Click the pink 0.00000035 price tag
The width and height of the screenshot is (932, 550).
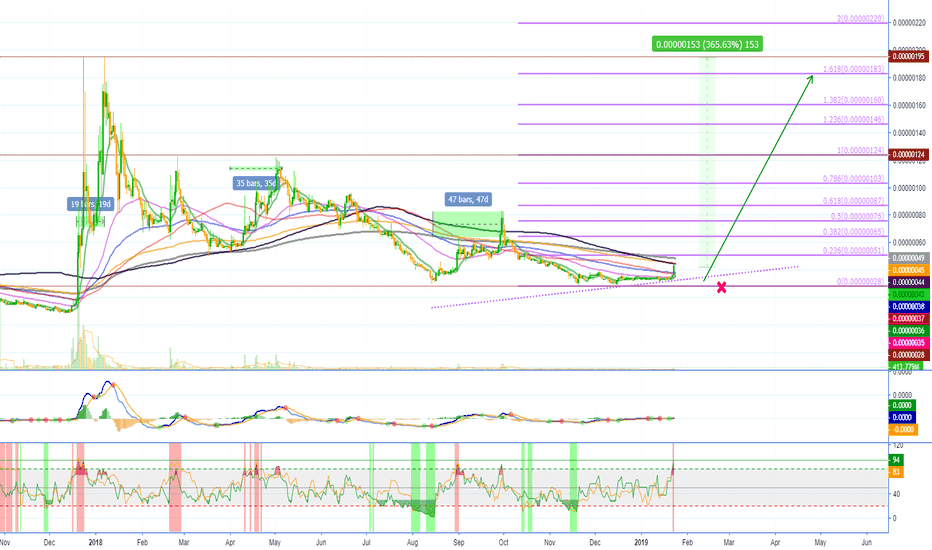point(908,342)
